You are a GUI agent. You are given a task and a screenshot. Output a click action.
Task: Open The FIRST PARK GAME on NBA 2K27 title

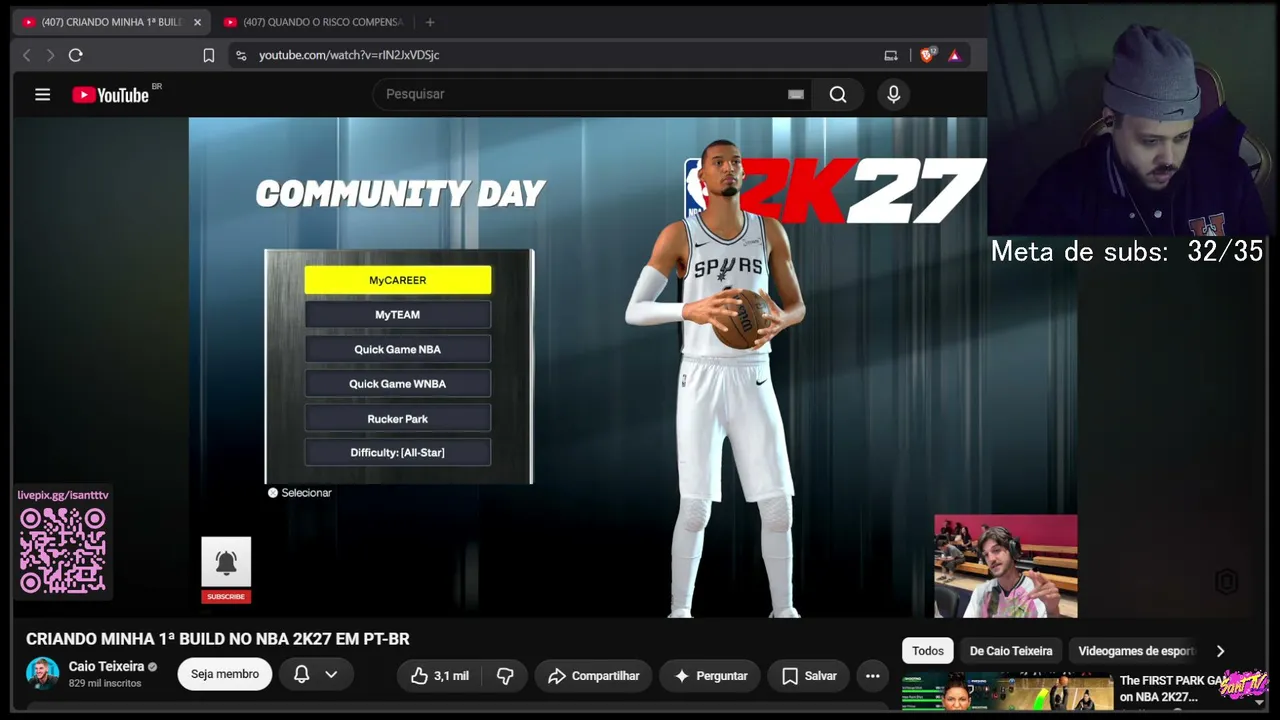tap(1173, 689)
